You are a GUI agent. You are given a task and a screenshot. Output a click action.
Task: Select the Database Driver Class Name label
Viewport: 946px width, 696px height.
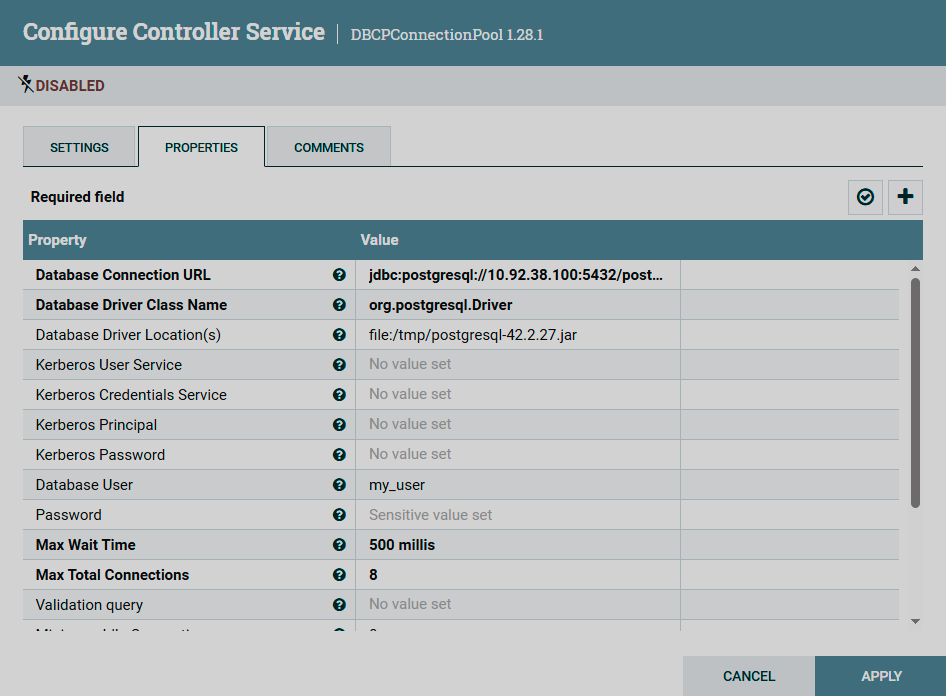coord(132,305)
